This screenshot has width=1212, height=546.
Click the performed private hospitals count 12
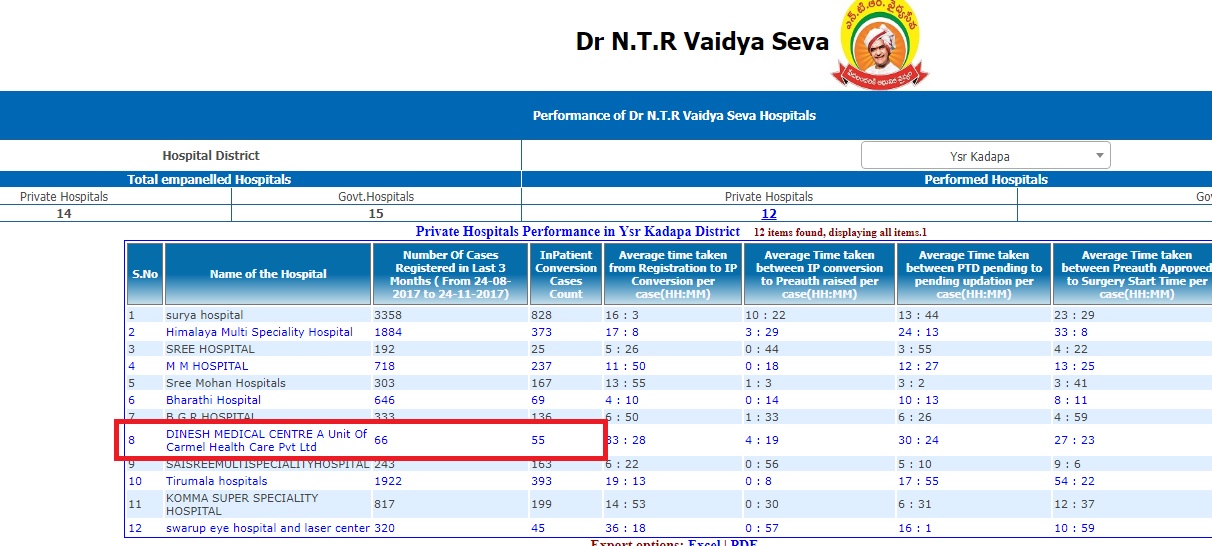point(768,213)
